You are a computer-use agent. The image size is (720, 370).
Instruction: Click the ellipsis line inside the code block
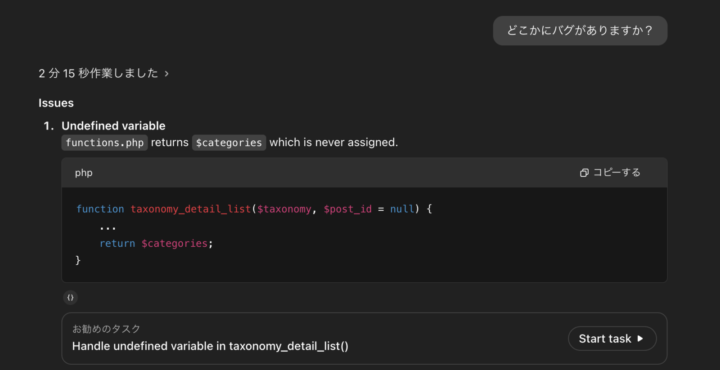click(x=107, y=227)
